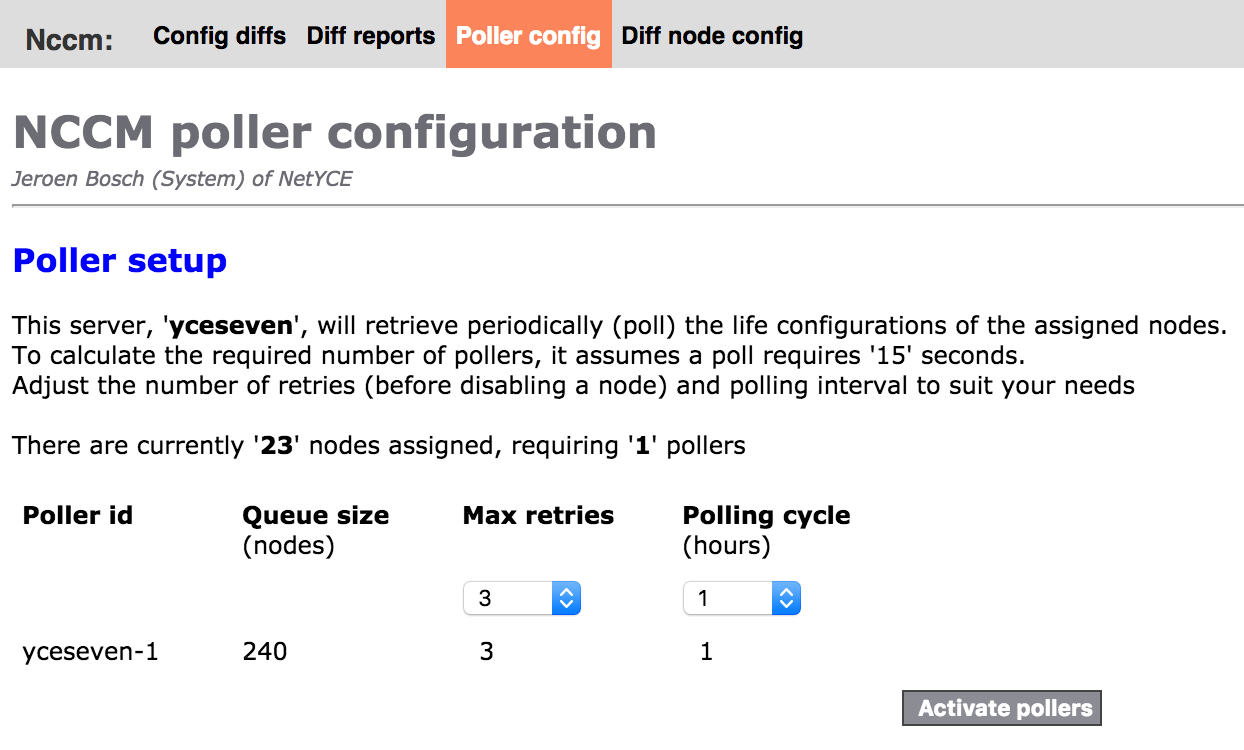Click the Max retries column header
The height and width of the screenshot is (750, 1244).
click(x=538, y=516)
